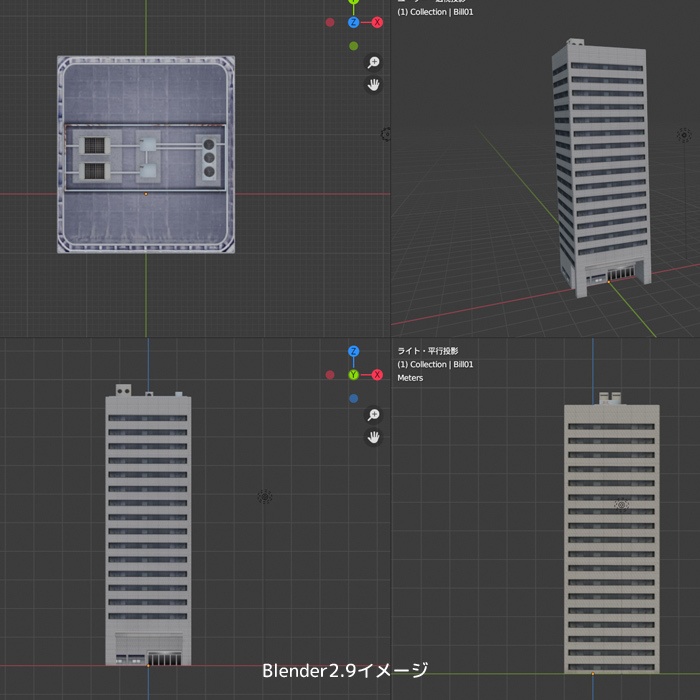Click the zoom magnifier icon in the top view
Image resolution: width=700 pixels, height=700 pixels.
click(373, 62)
